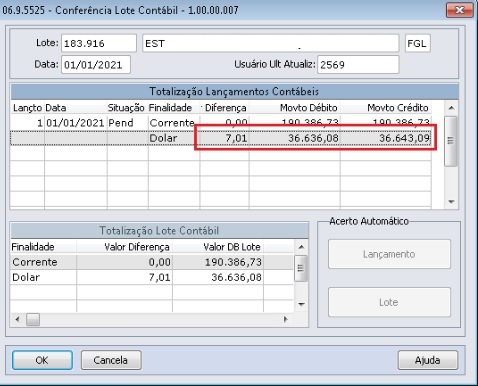The width and height of the screenshot is (478, 386).
Task: Select the Dolar row in Lançamentos table
Action: coord(221,138)
